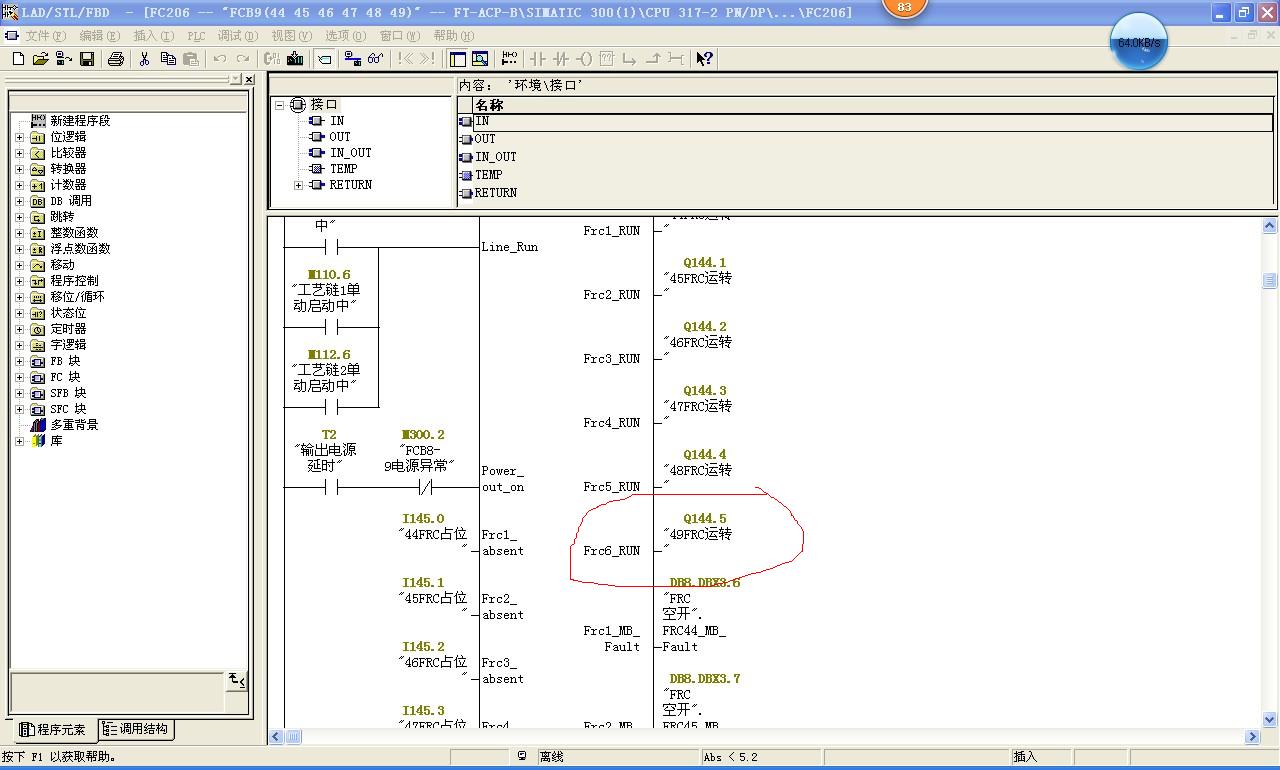This screenshot has height=770, width=1280.
Task: Open the 选项 menu
Action: [346, 35]
